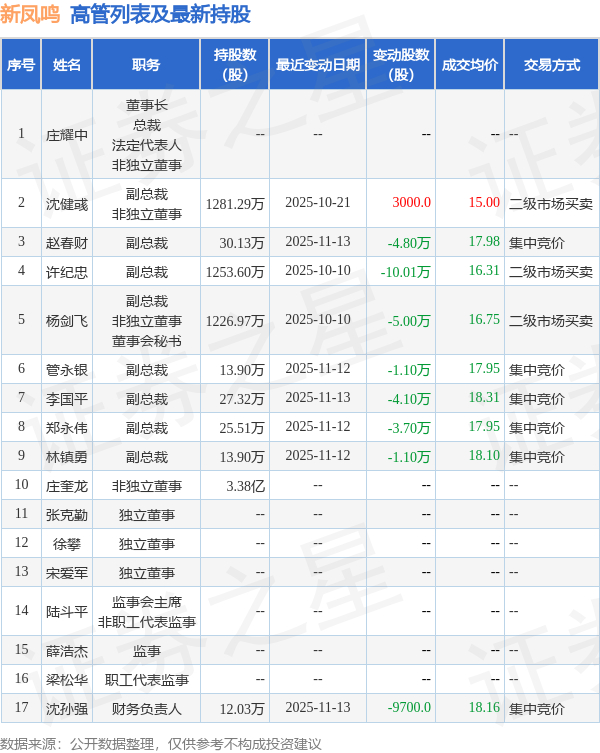
Task: Click the change value -4.10万
Action: [x=409, y=399]
